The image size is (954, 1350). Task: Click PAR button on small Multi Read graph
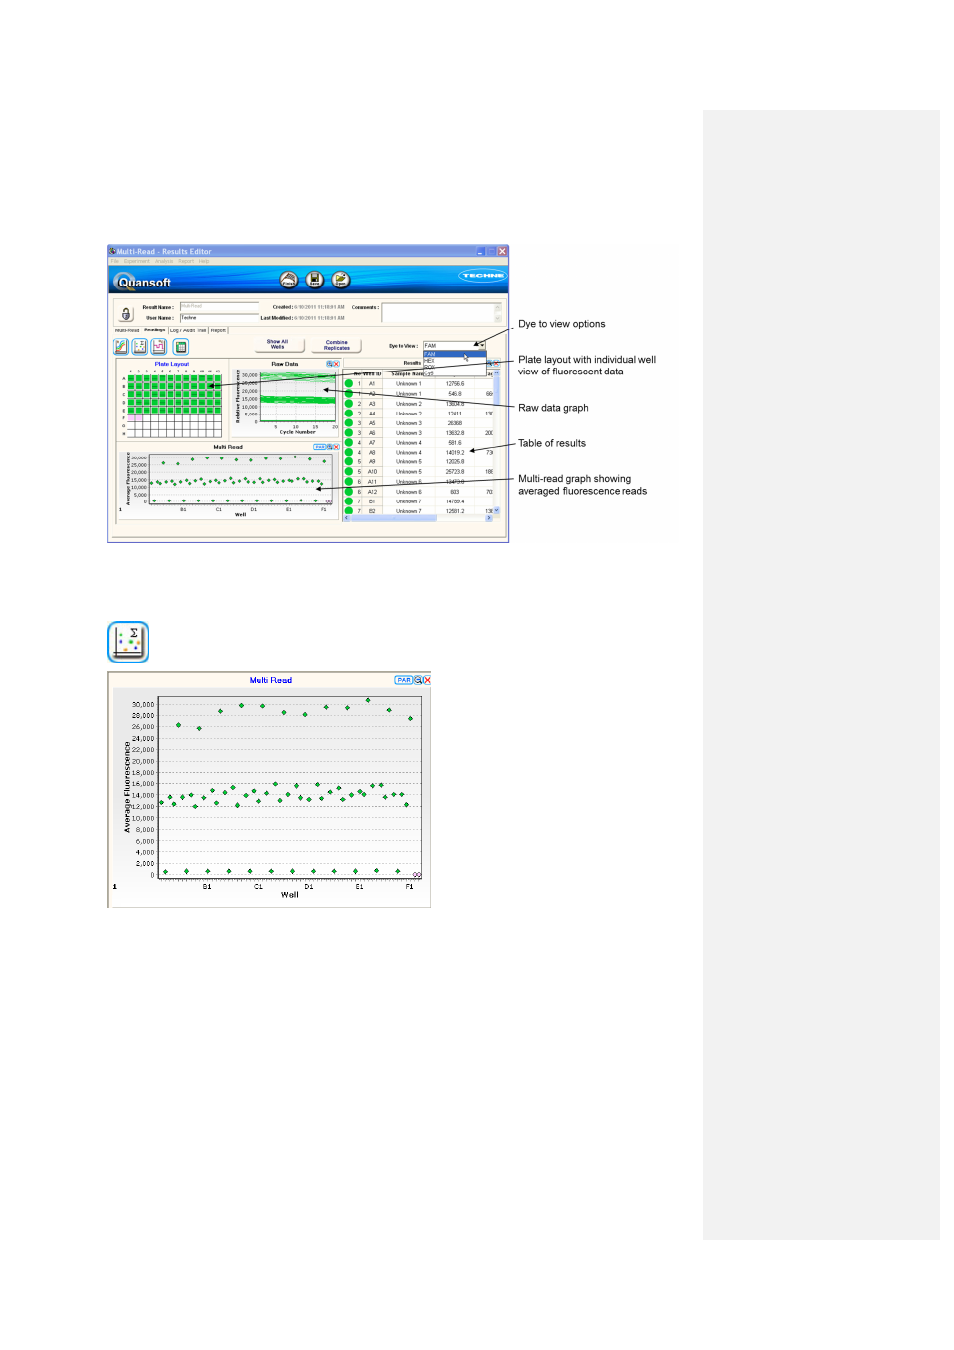[319, 447]
